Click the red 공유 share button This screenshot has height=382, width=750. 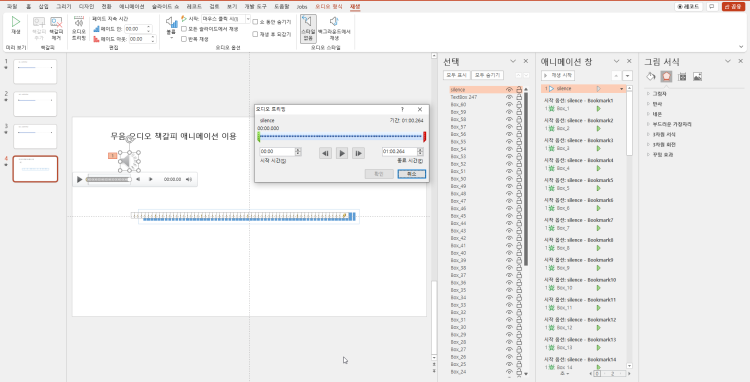point(733,6)
